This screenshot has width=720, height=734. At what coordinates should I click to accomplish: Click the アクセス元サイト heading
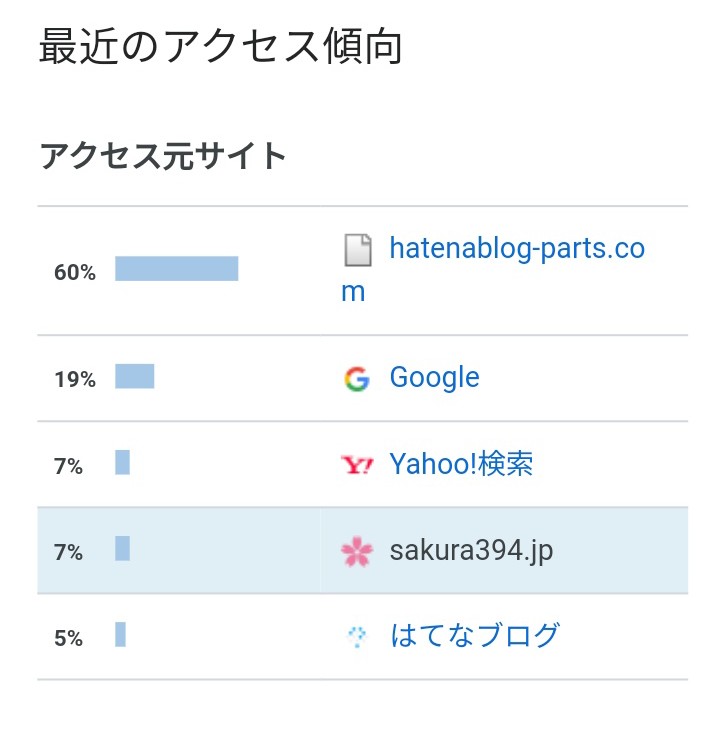coord(162,156)
